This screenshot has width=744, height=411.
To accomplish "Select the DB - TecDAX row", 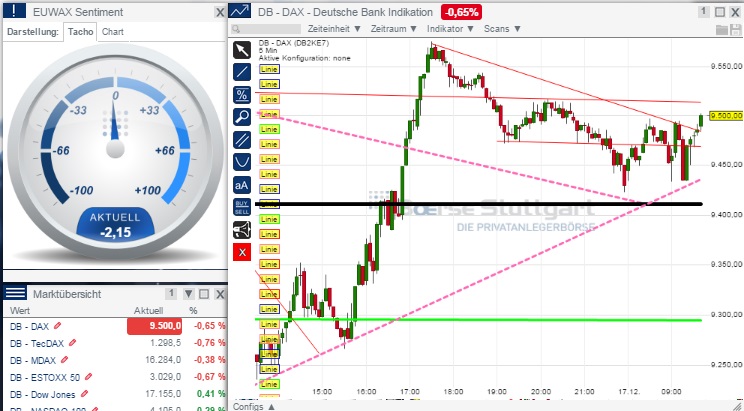I will tap(115, 343).
